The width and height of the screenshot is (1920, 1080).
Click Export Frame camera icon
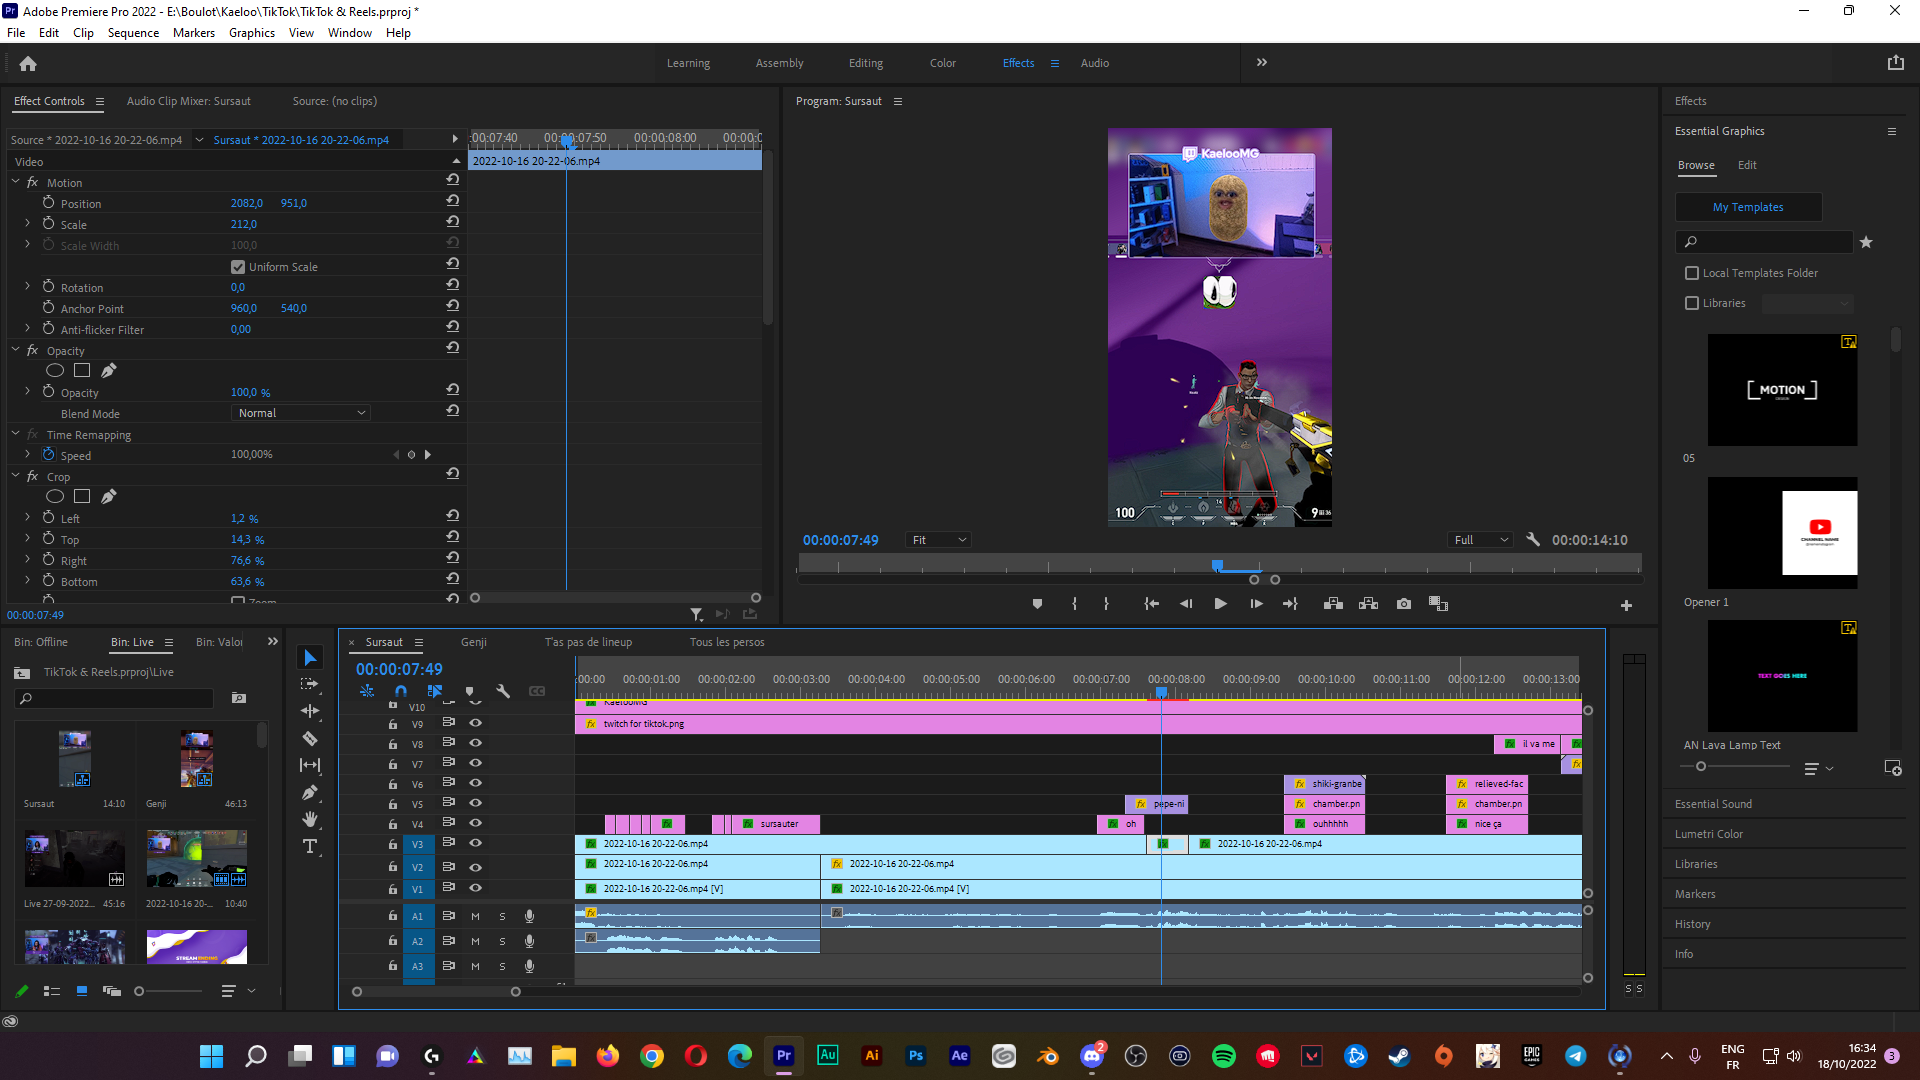(x=1404, y=604)
